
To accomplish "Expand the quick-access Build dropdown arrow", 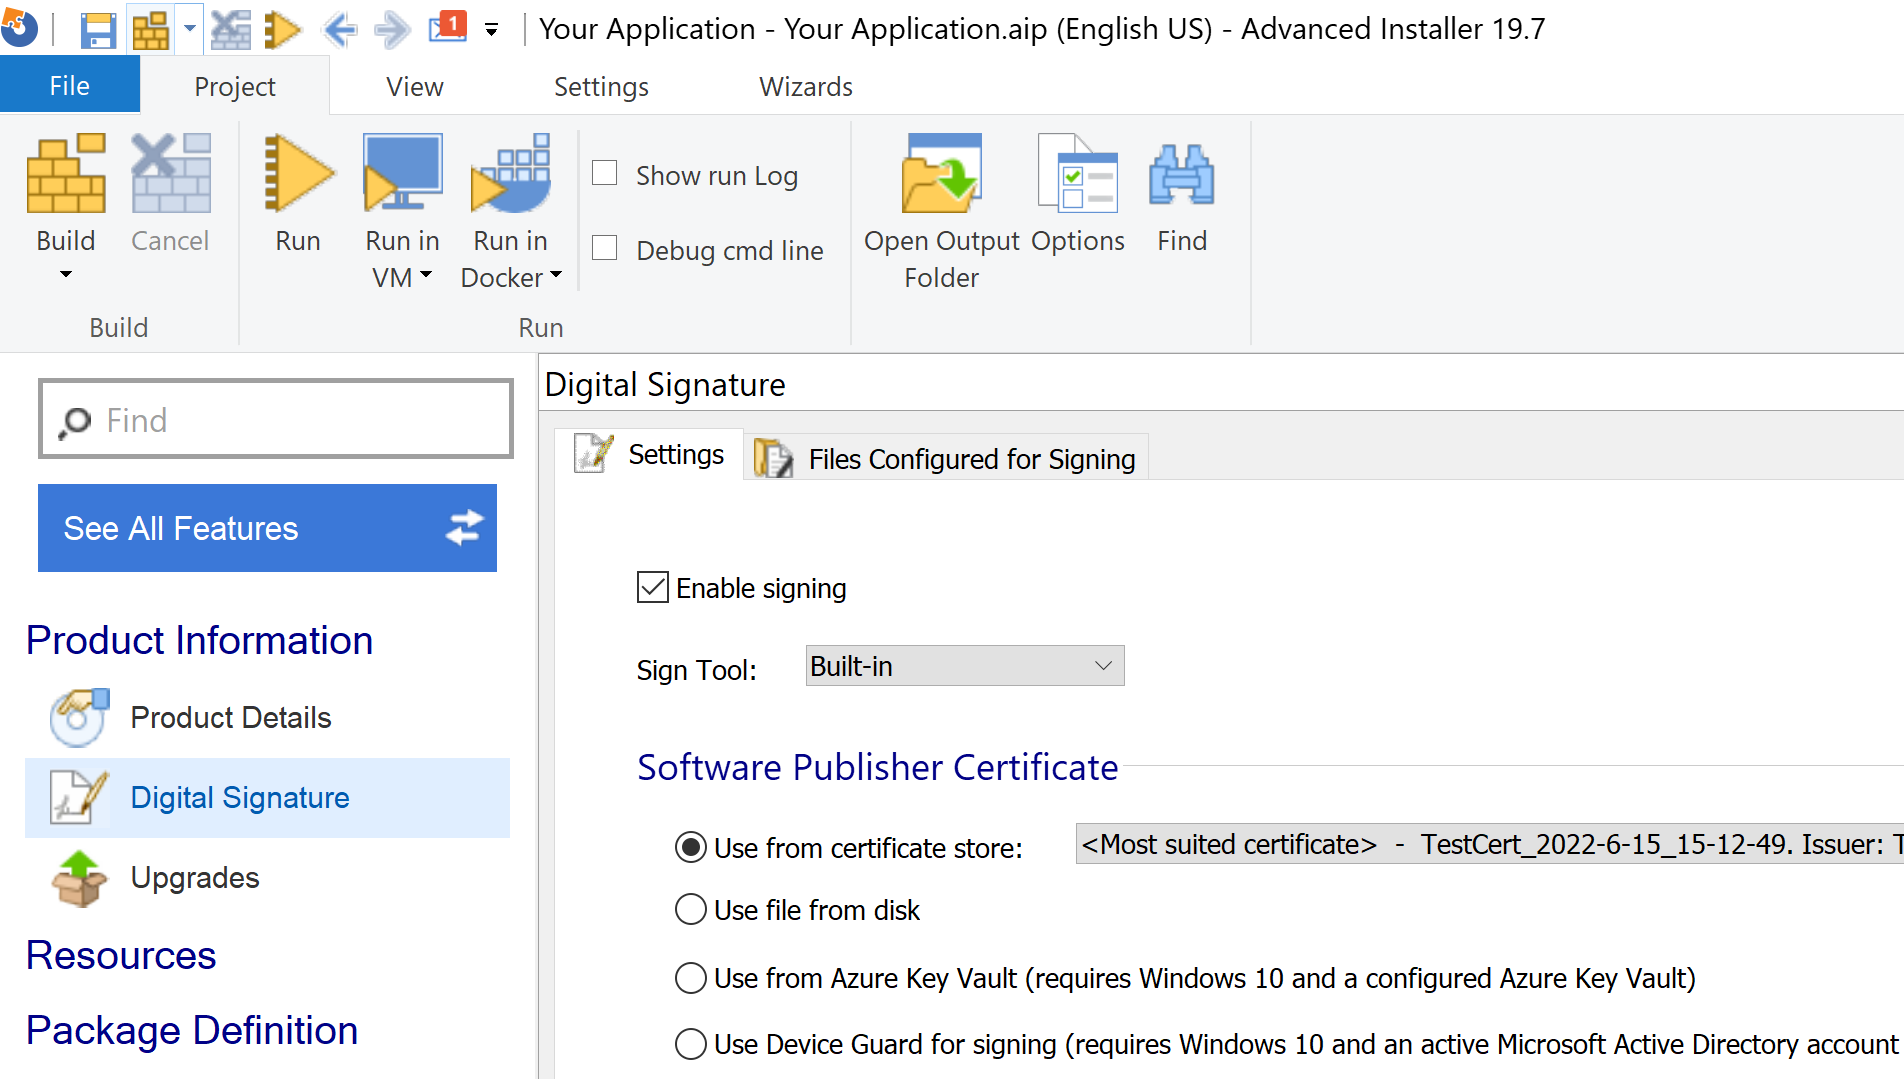I will tap(190, 29).
